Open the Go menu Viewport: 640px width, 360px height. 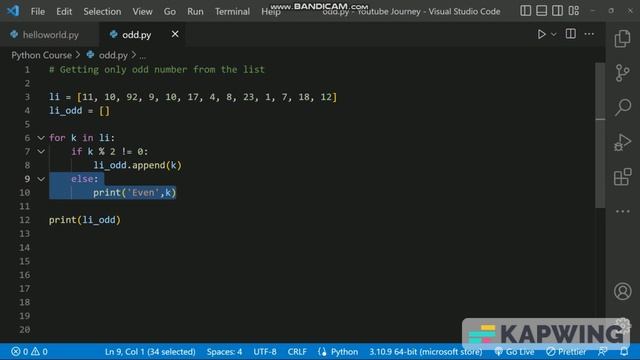[x=170, y=11]
